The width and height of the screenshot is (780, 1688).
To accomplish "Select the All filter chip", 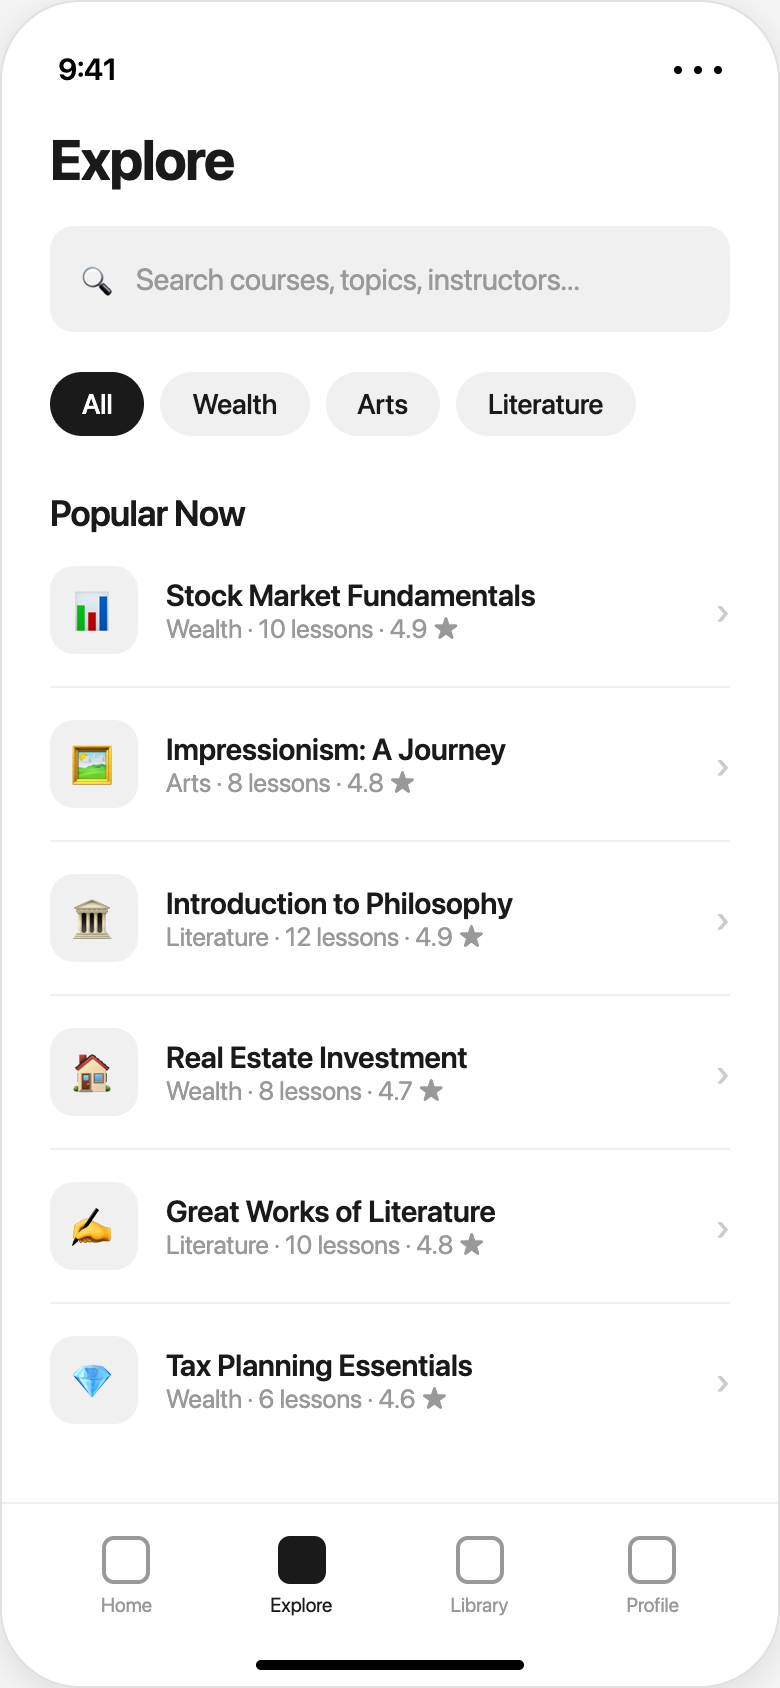I will [x=97, y=404].
